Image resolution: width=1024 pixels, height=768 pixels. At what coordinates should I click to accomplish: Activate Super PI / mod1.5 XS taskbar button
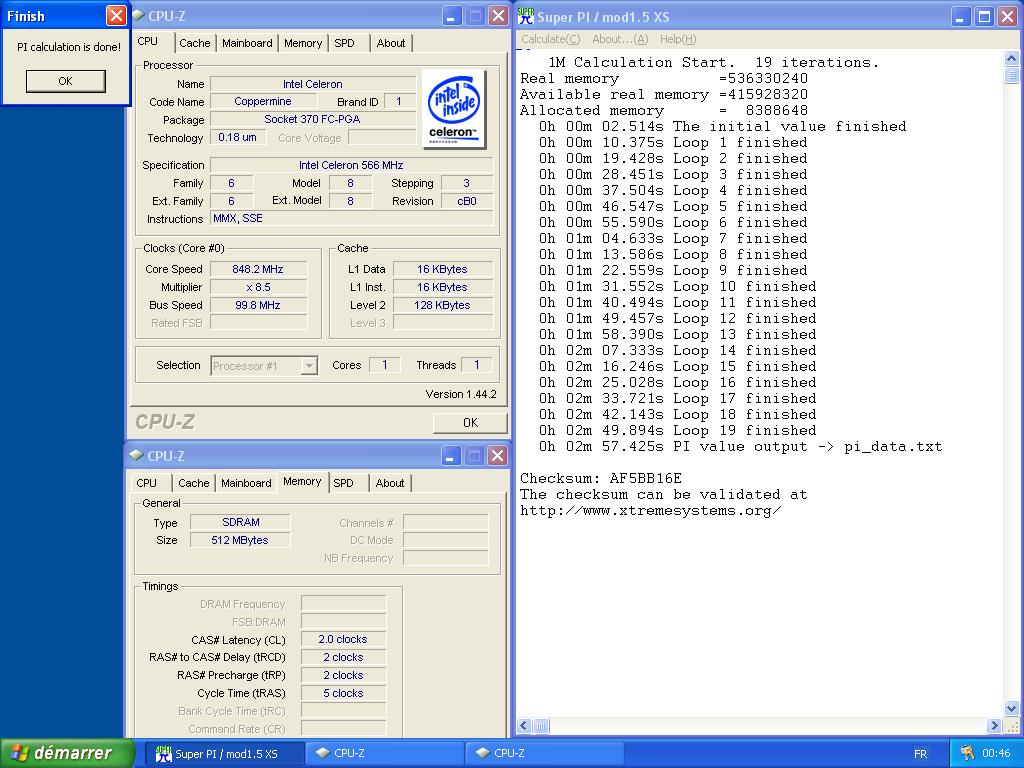[x=225, y=754]
